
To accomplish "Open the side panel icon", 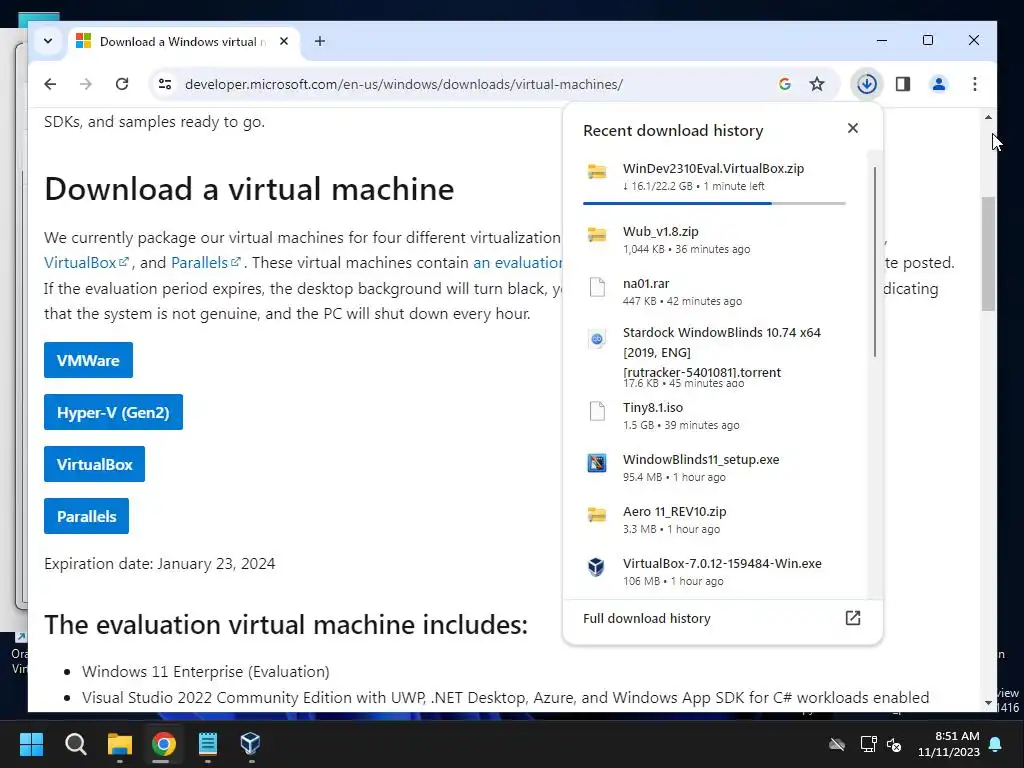I will pyautogui.click(x=903, y=84).
